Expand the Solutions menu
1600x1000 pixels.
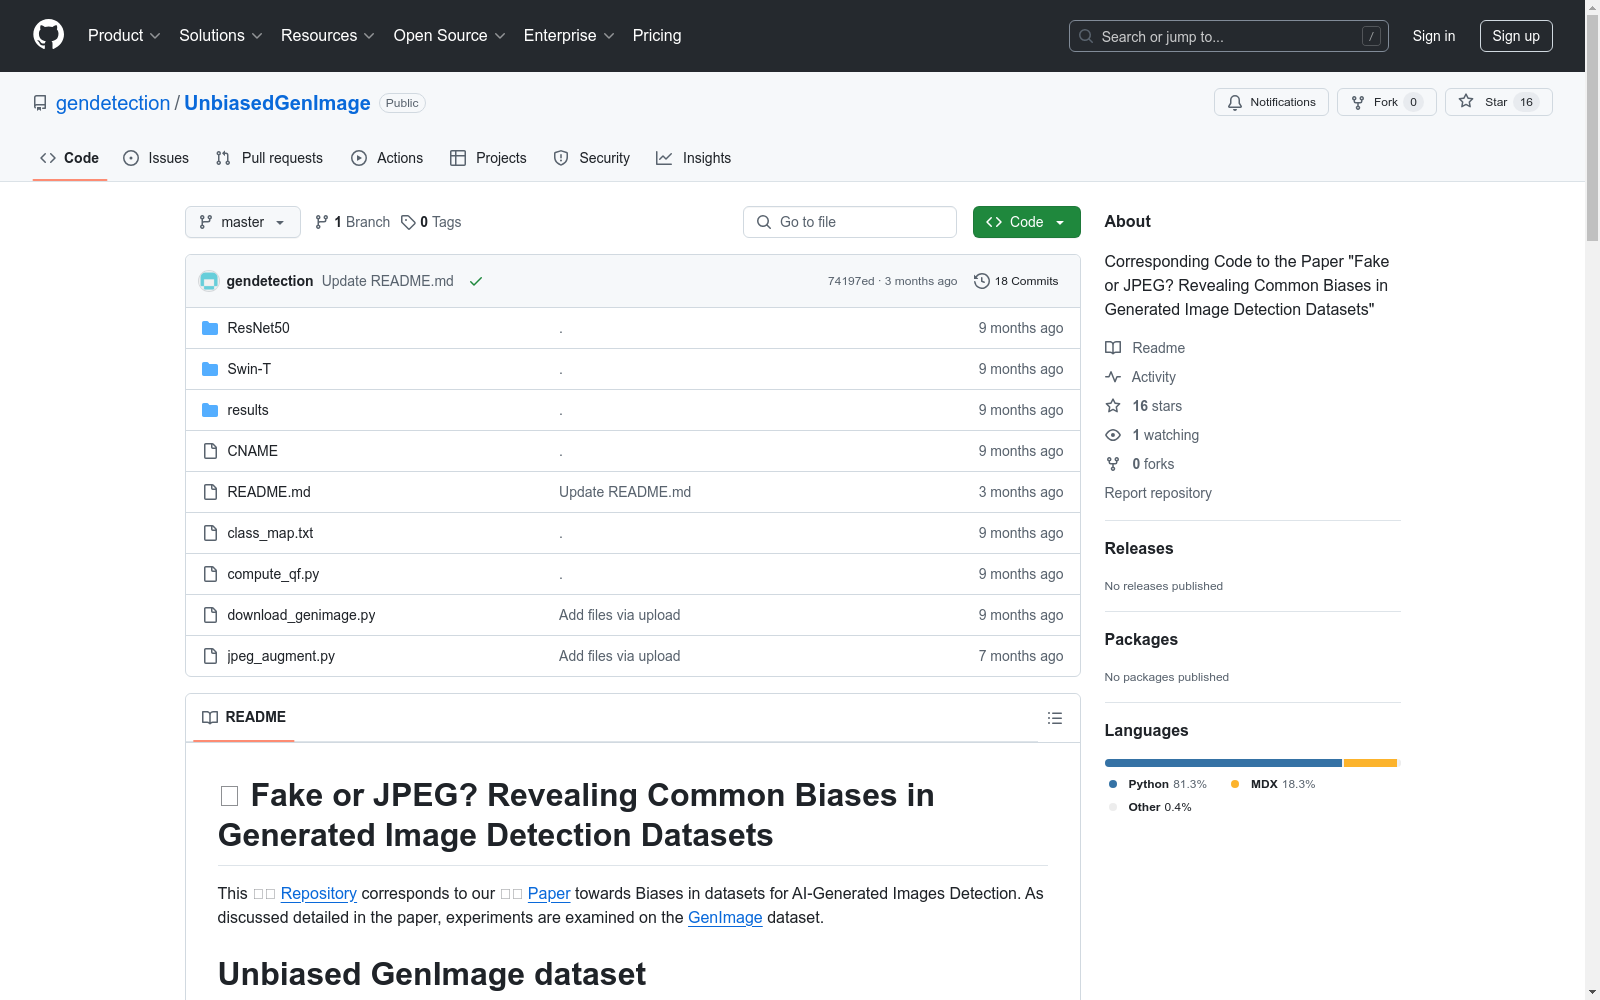tap(221, 35)
